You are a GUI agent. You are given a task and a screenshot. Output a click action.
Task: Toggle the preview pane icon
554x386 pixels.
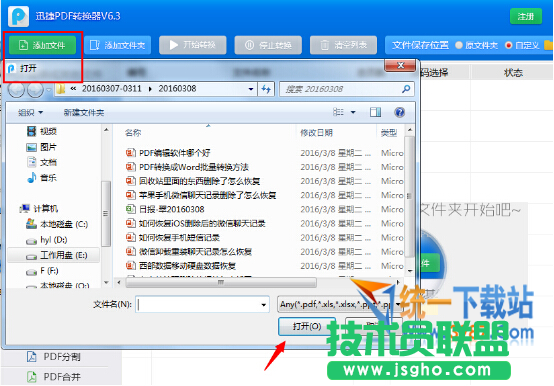coord(375,112)
